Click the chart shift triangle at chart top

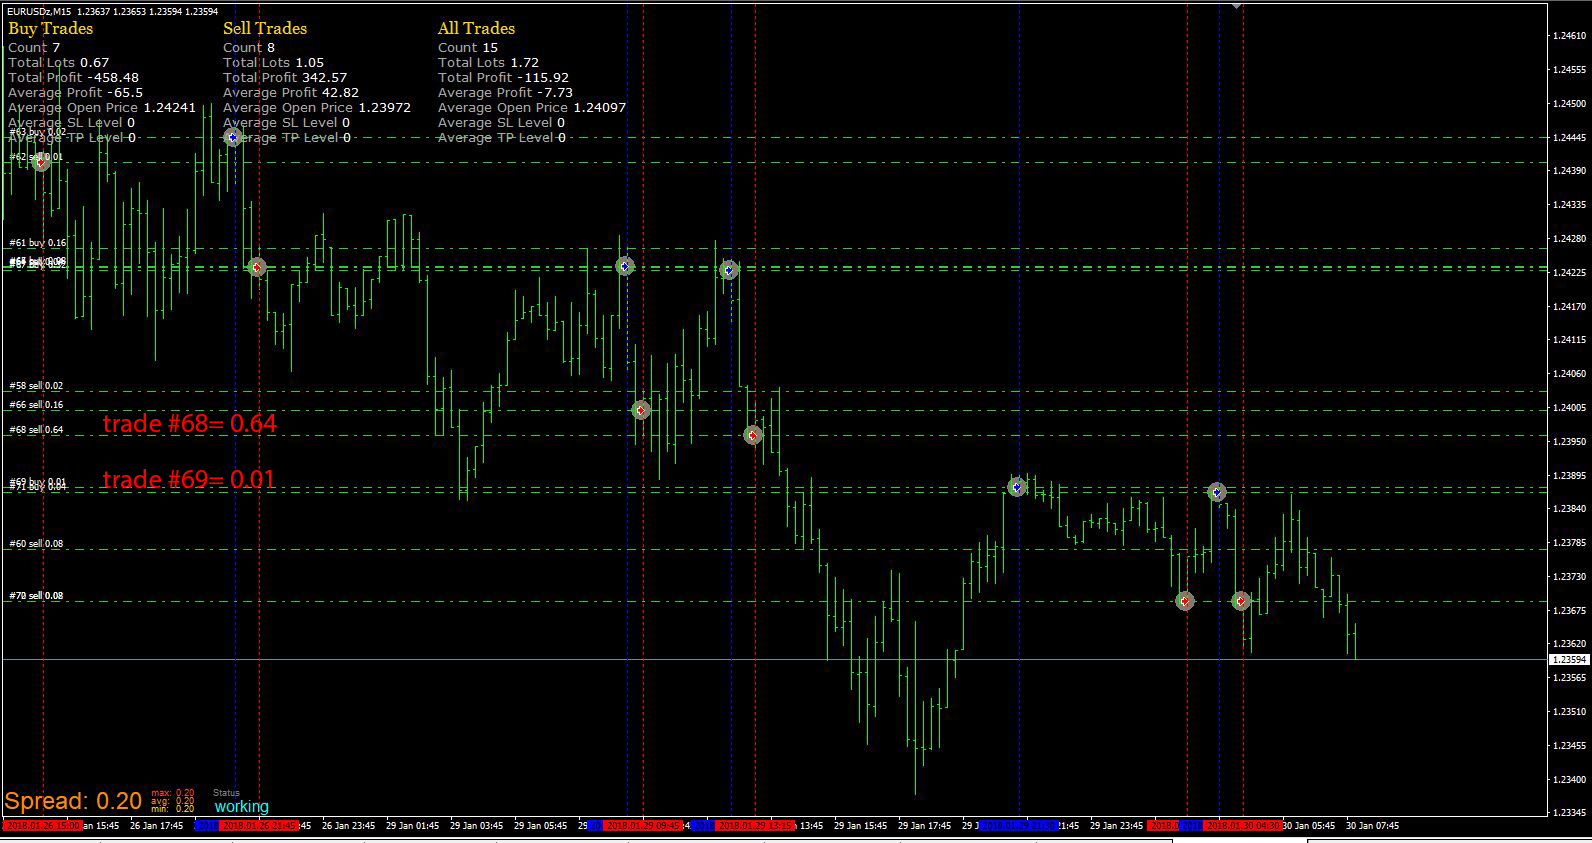tap(1237, 6)
